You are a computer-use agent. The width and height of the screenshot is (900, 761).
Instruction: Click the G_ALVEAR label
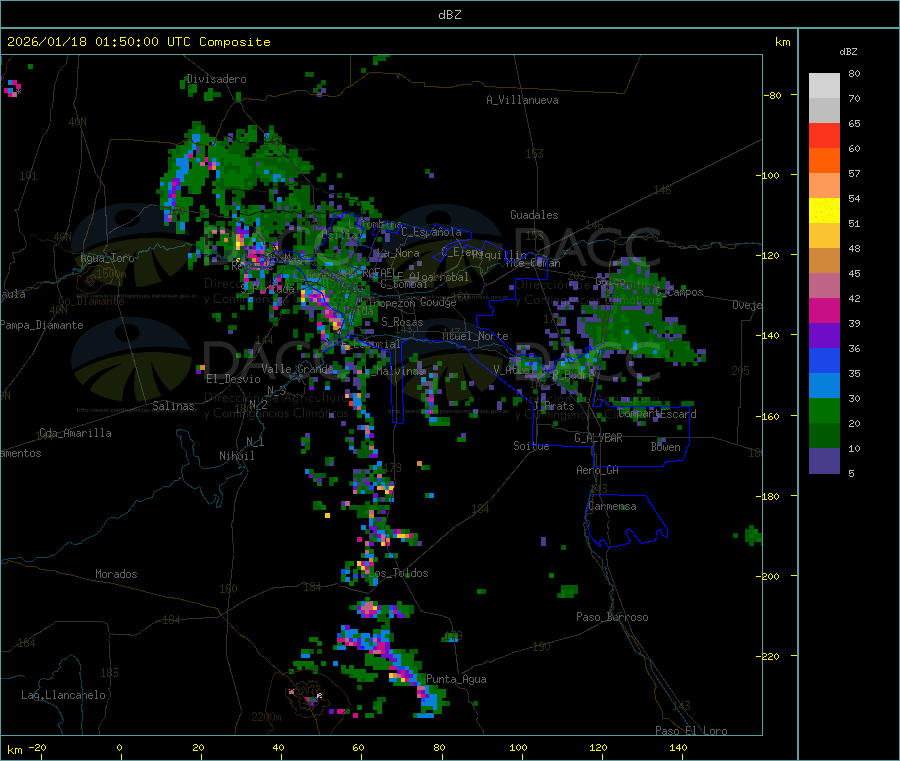(x=598, y=438)
